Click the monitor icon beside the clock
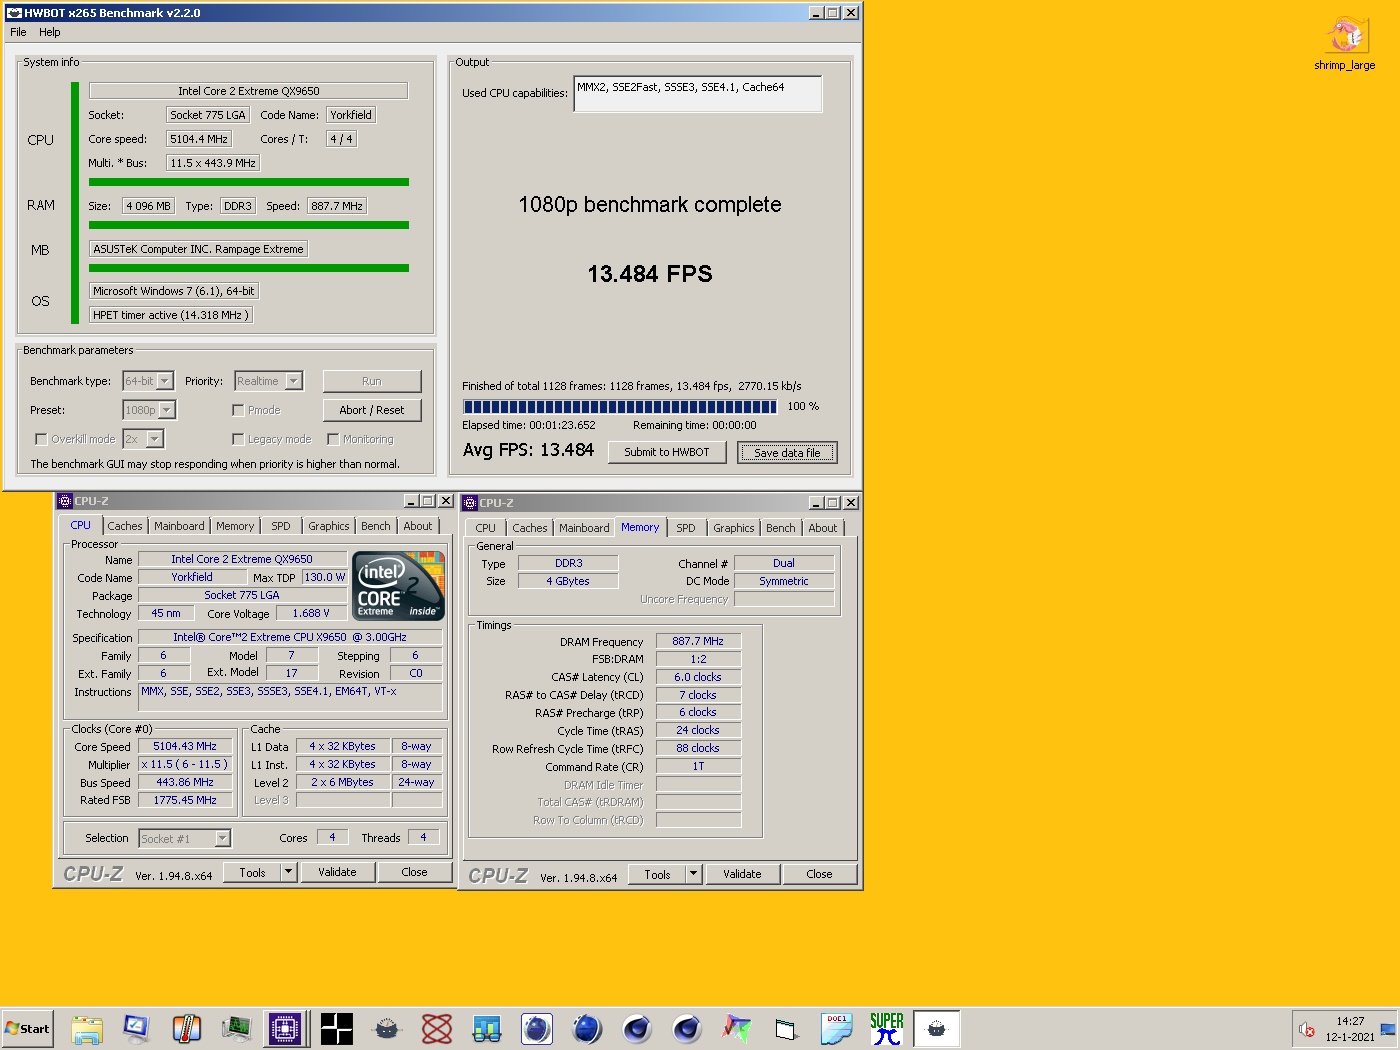Image resolution: width=1400 pixels, height=1050 pixels. tap(1388, 1029)
